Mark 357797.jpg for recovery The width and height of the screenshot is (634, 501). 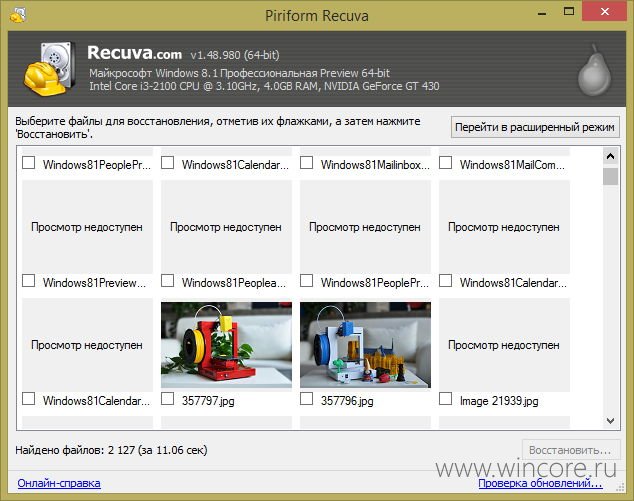167,399
